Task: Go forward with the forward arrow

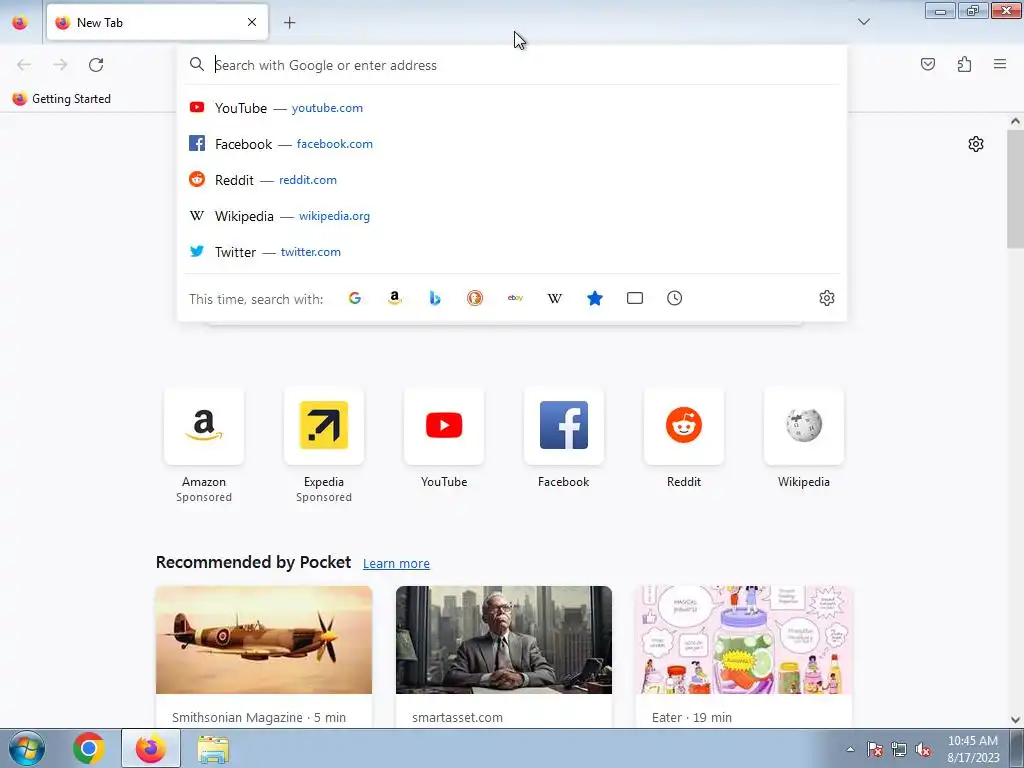Action: pos(60,65)
